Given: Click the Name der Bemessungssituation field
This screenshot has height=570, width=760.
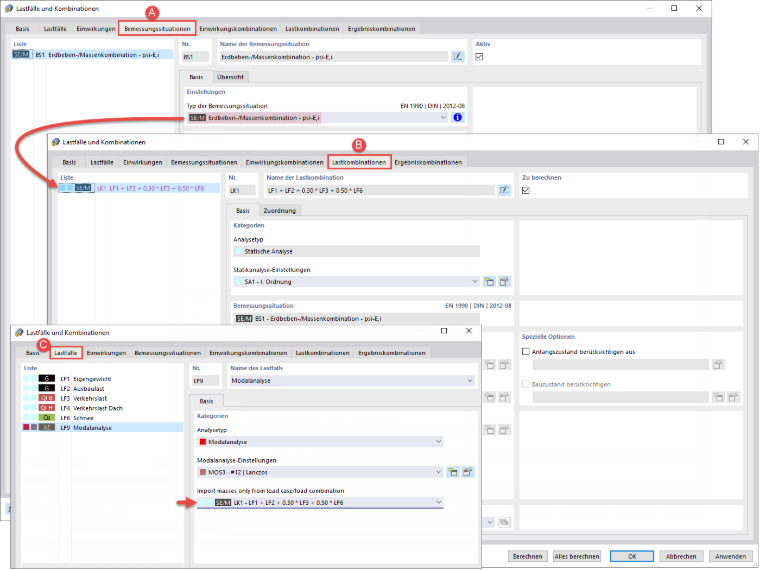Looking at the screenshot, I should 333,57.
